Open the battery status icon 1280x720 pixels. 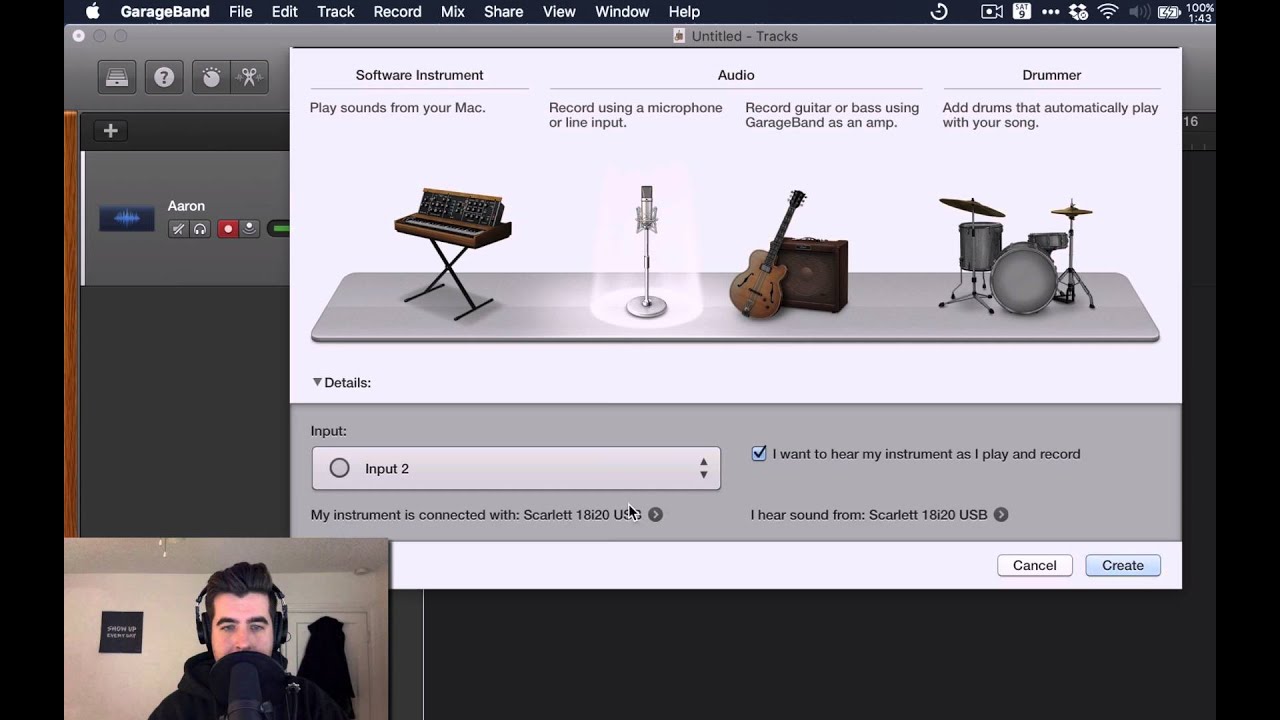1169,12
